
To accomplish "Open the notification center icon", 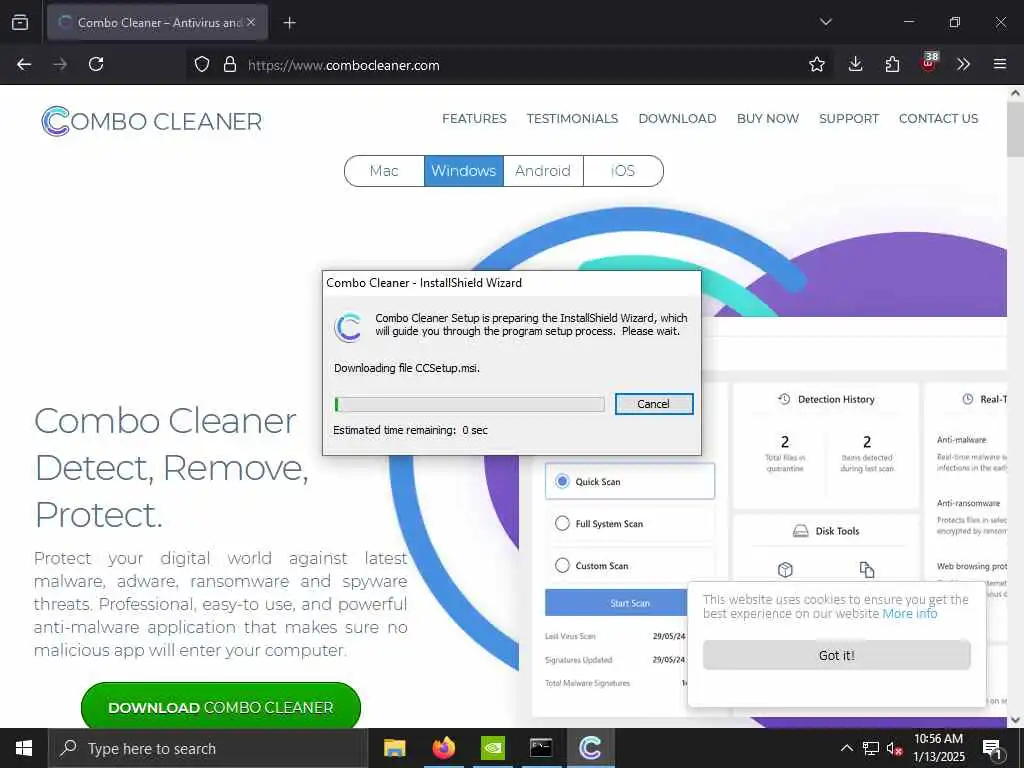I will [x=992, y=748].
